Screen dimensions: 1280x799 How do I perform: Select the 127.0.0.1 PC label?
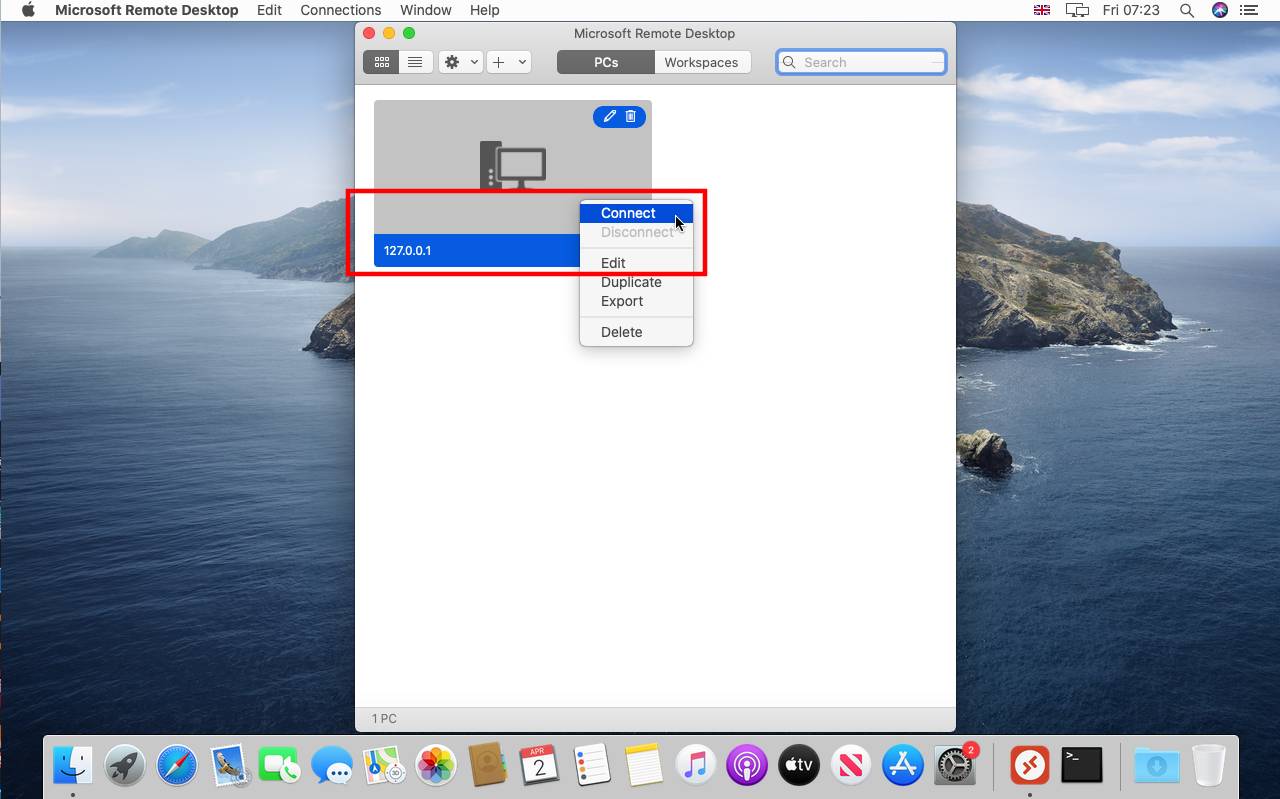[x=408, y=251]
